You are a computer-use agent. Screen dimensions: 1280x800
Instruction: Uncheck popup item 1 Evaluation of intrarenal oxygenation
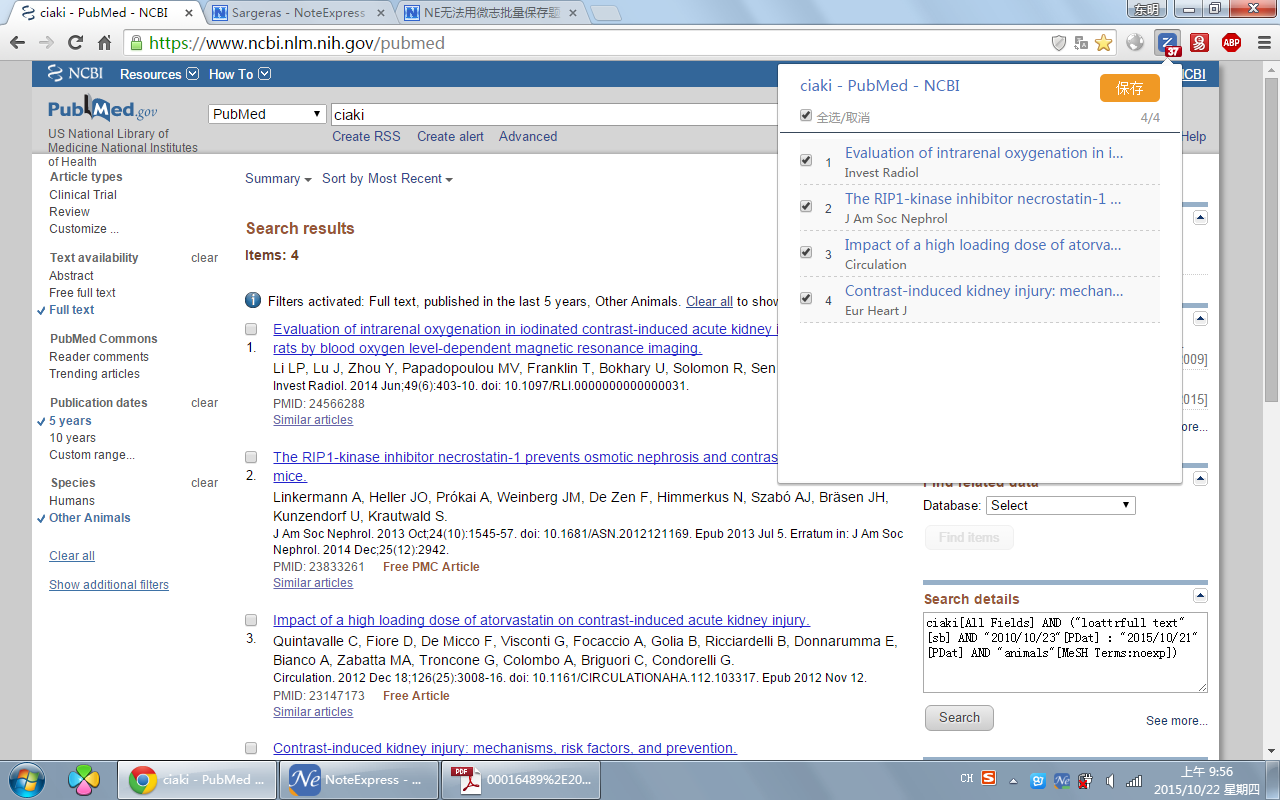click(x=806, y=160)
